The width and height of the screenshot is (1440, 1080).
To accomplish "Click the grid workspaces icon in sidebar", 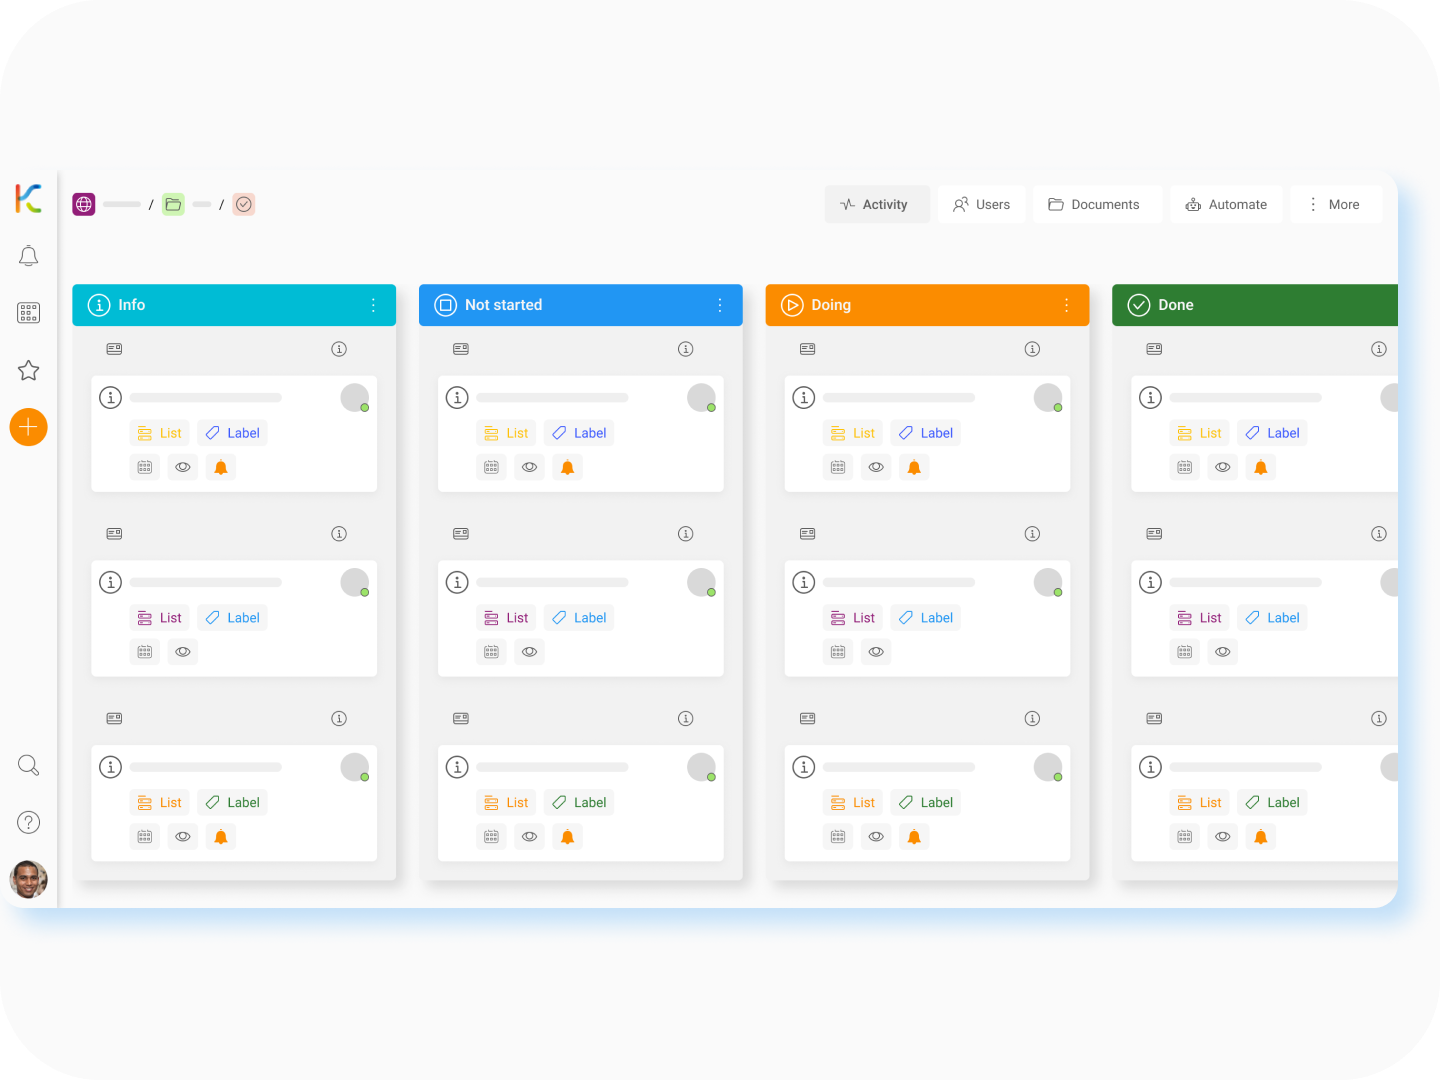I will tap(28, 313).
